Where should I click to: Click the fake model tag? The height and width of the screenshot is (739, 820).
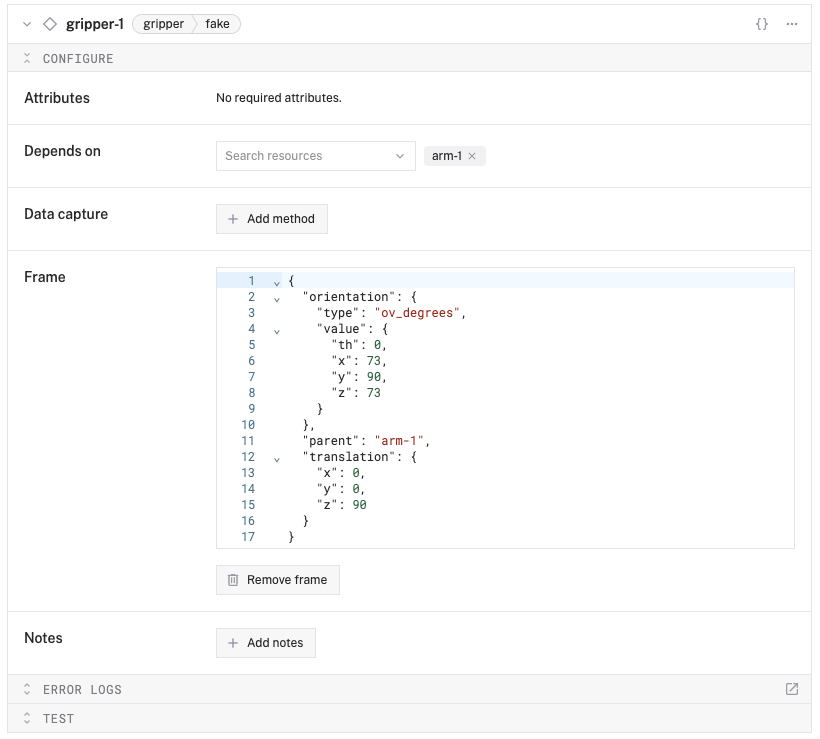217,24
